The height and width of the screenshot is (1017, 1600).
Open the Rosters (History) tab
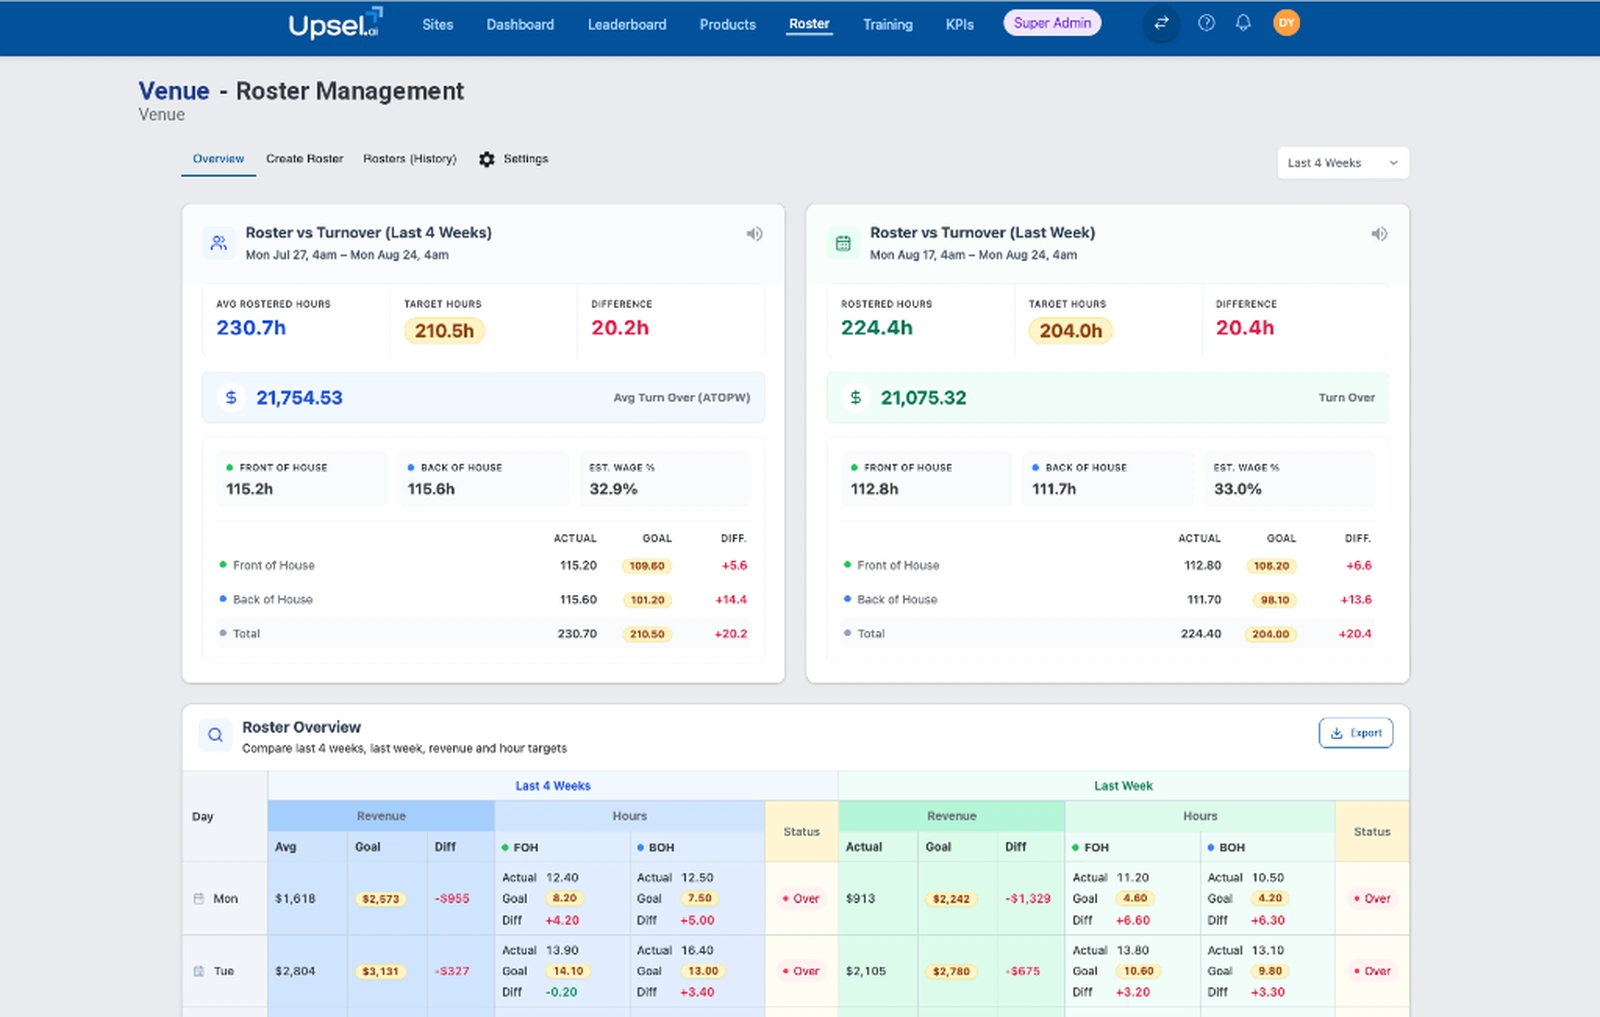point(409,159)
